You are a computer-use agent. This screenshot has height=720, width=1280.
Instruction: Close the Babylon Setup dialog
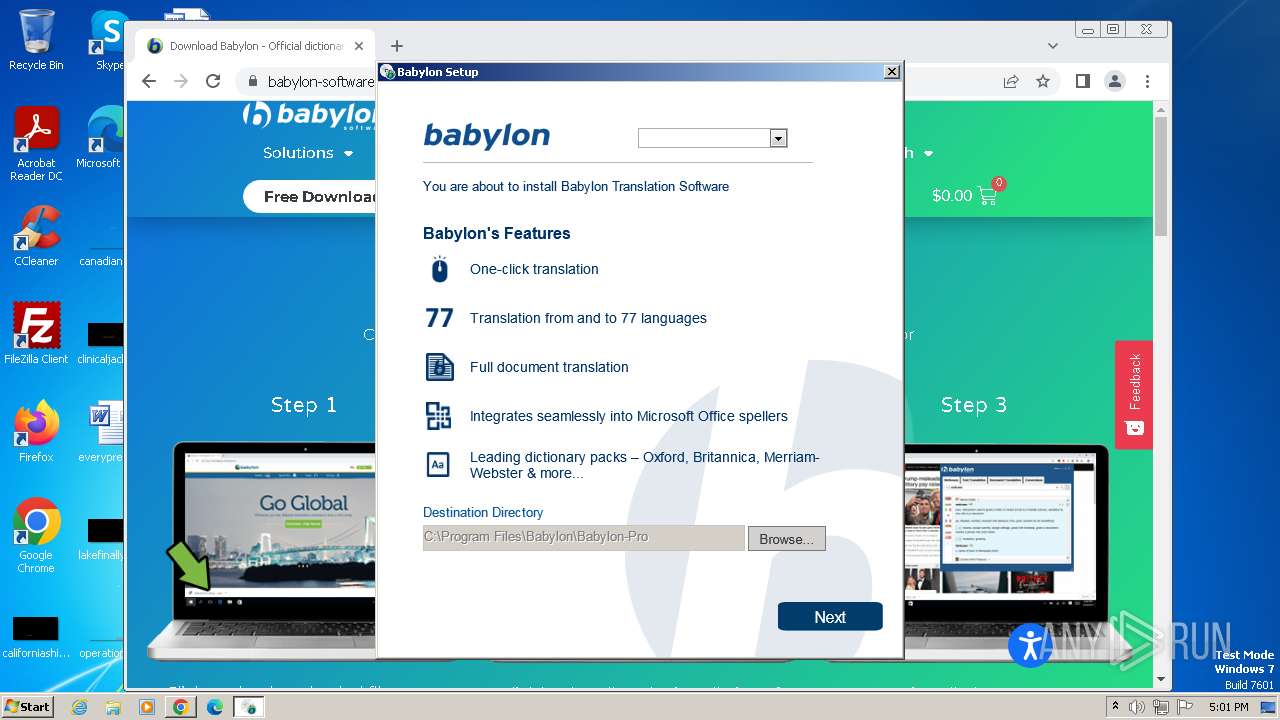pyautogui.click(x=891, y=72)
